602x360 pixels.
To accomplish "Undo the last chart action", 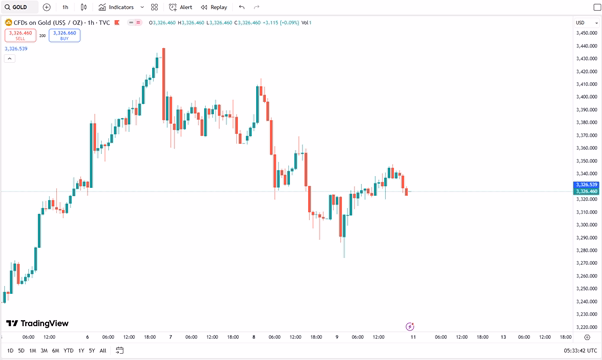I will (x=241, y=7).
